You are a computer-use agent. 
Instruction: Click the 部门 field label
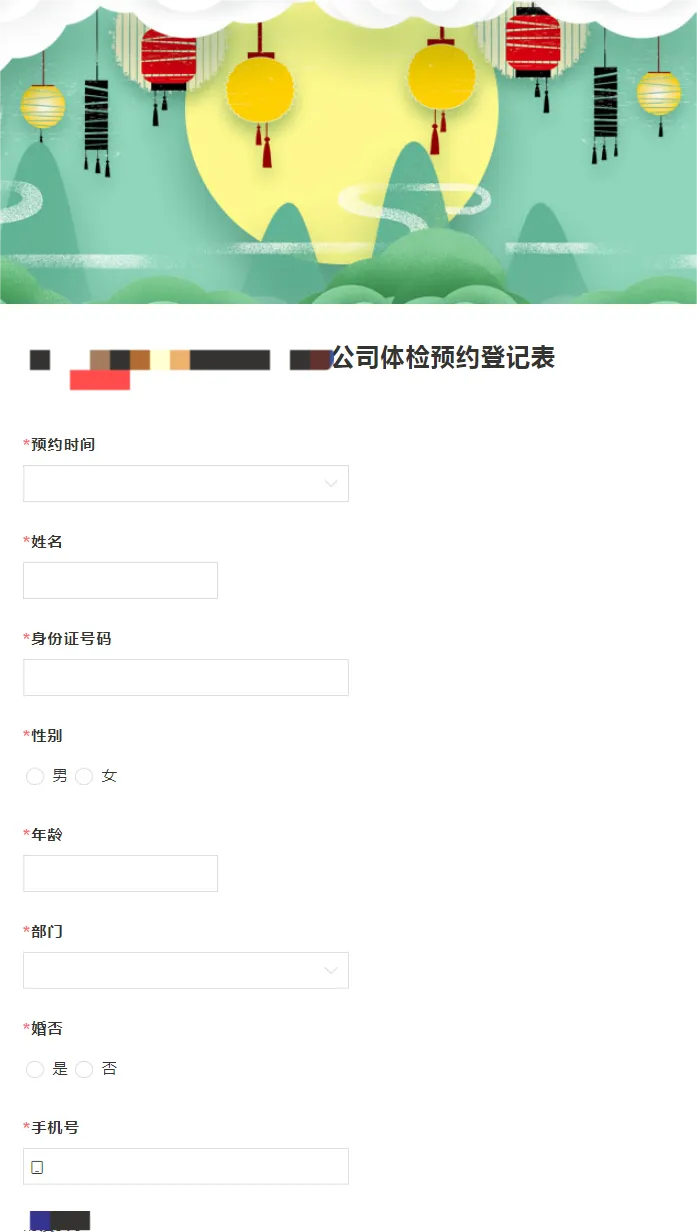point(47,932)
